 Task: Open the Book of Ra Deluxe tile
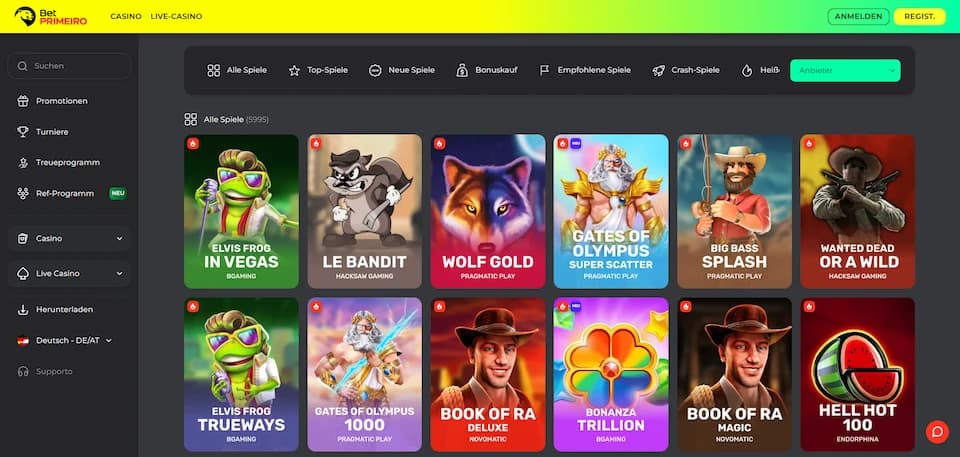click(x=488, y=375)
